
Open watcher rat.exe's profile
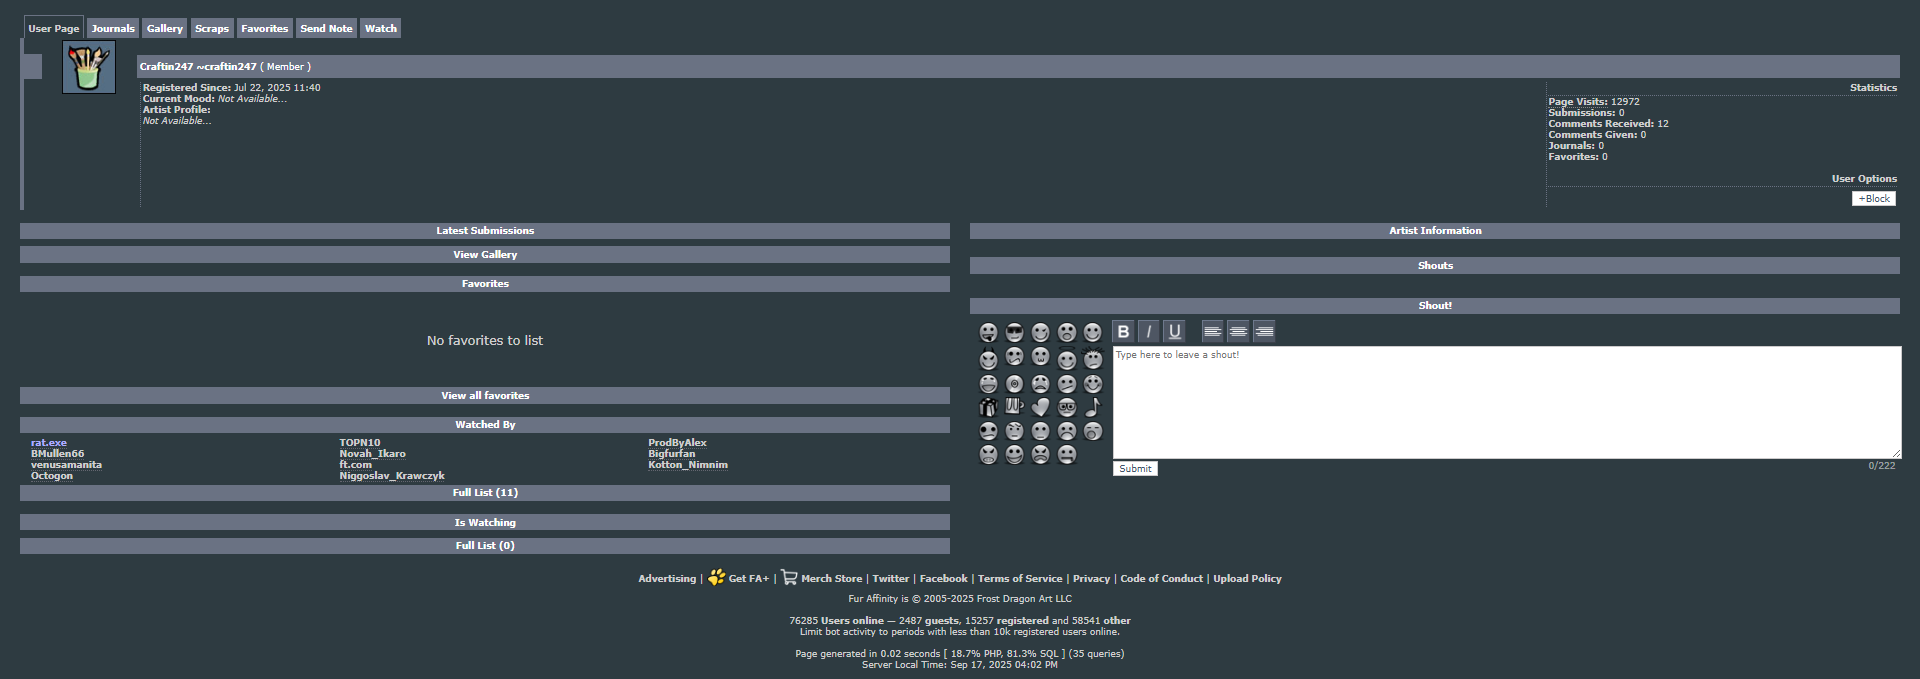coord(49,442)
